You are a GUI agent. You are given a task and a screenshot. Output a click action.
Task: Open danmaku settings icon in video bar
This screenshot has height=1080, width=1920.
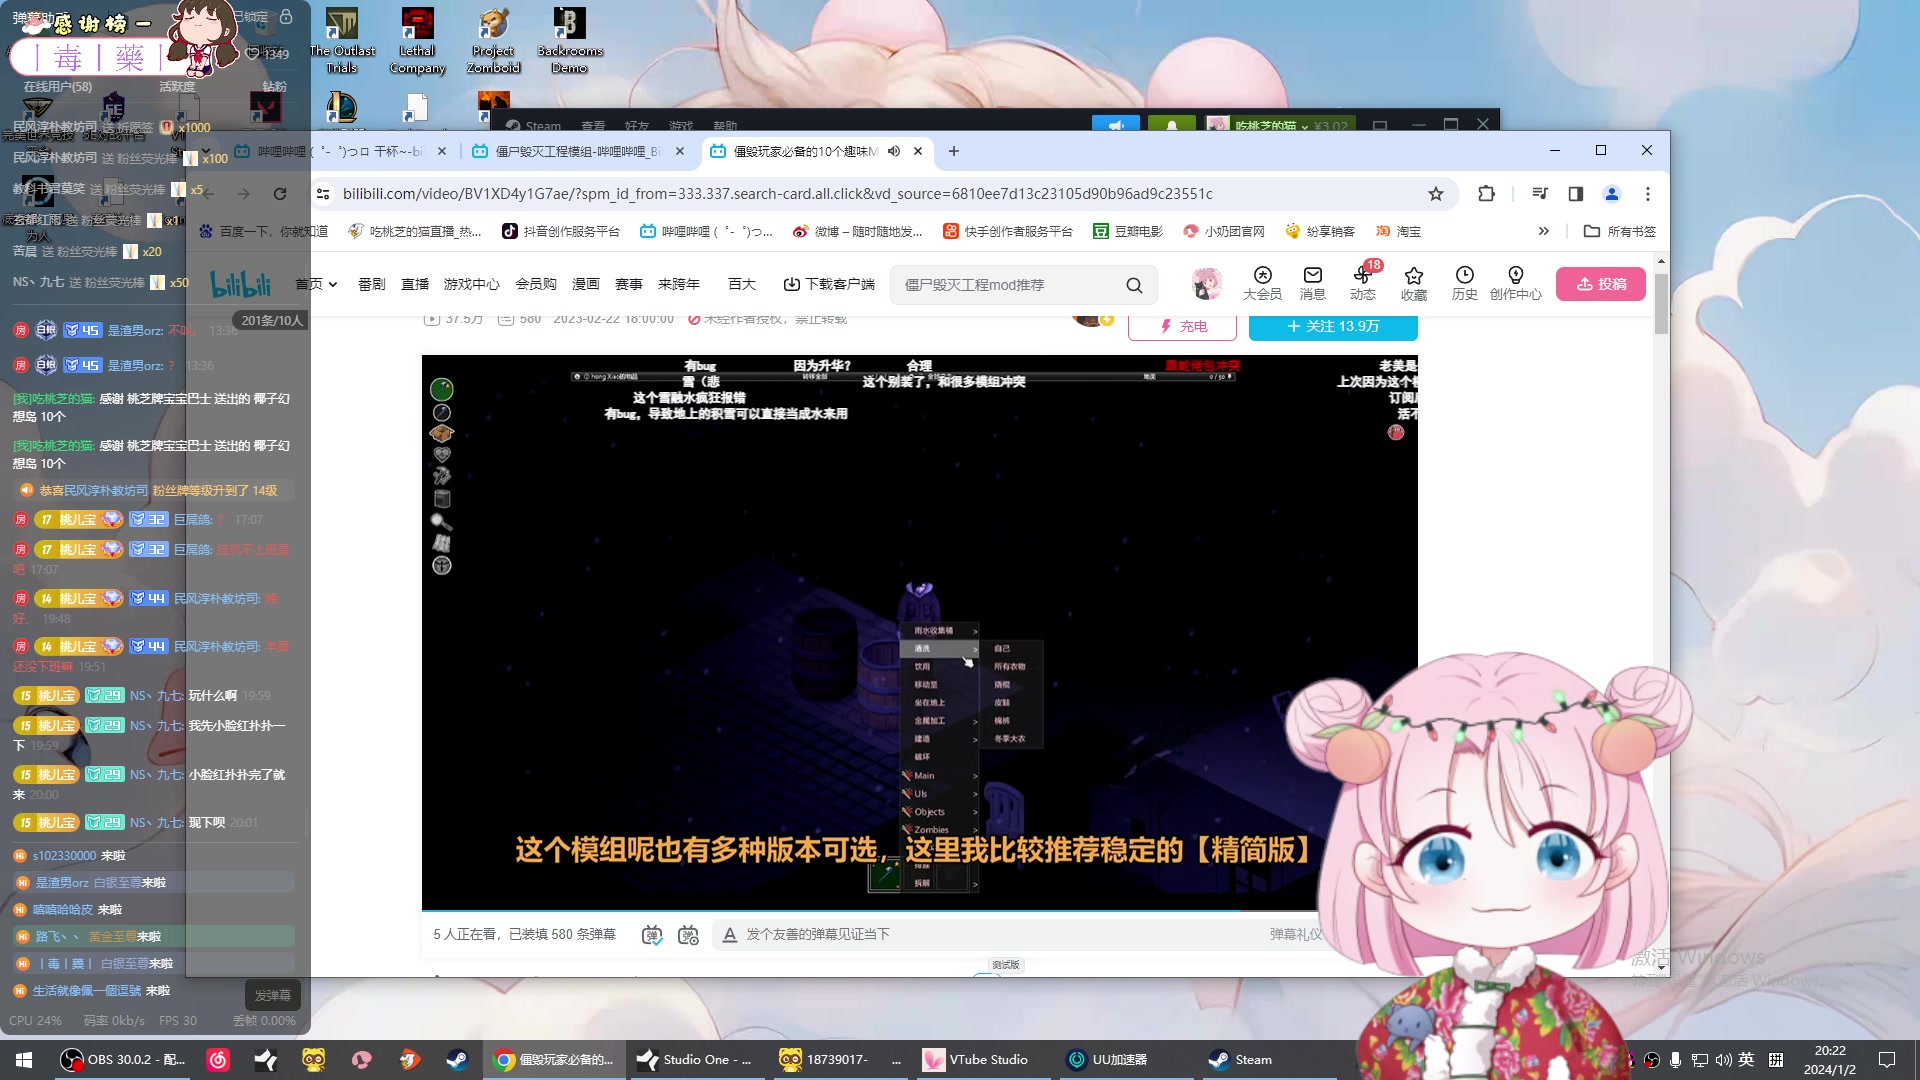pos(688,935)
